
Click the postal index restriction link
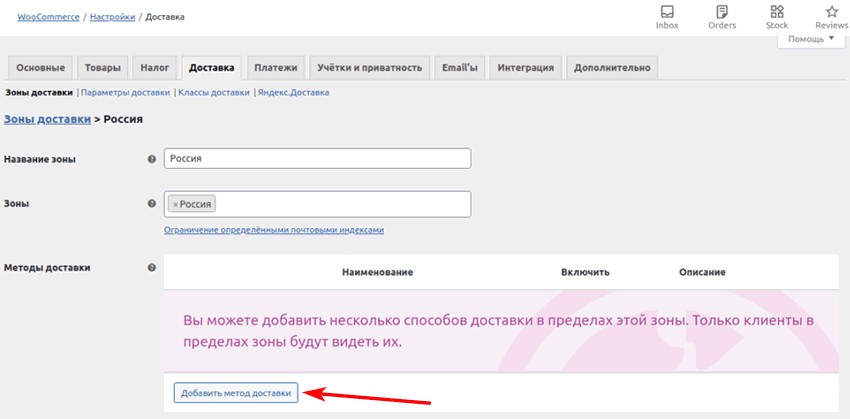coord(273,230)
